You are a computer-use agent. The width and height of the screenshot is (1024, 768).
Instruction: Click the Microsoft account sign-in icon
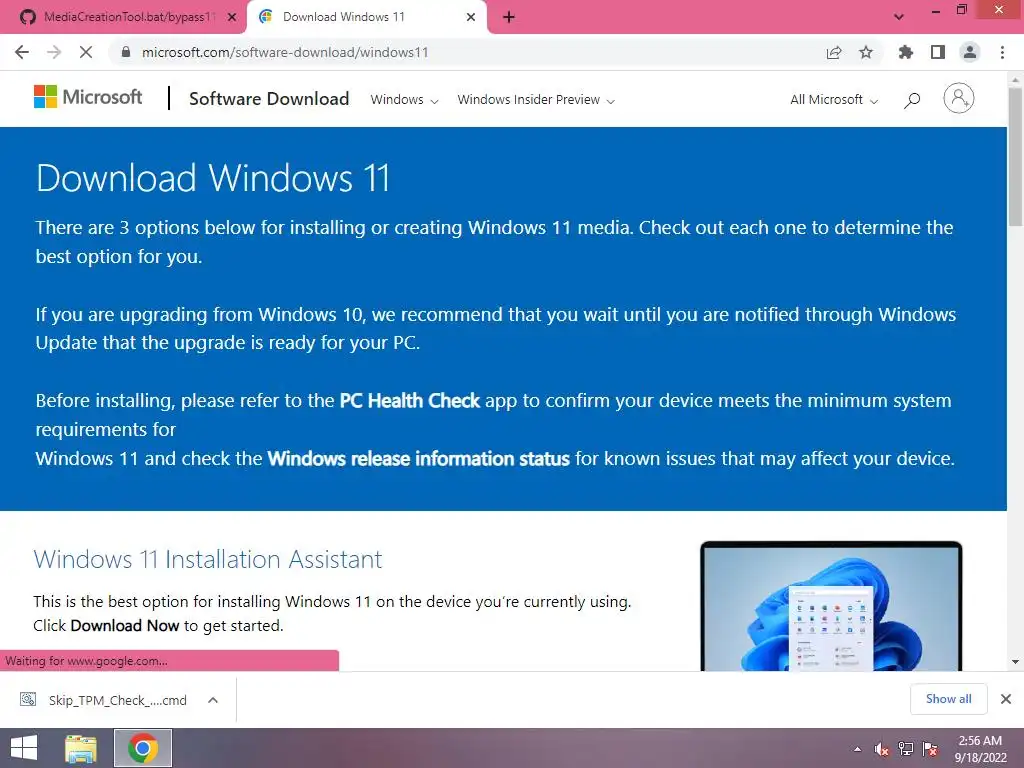[x=959, y=99]
